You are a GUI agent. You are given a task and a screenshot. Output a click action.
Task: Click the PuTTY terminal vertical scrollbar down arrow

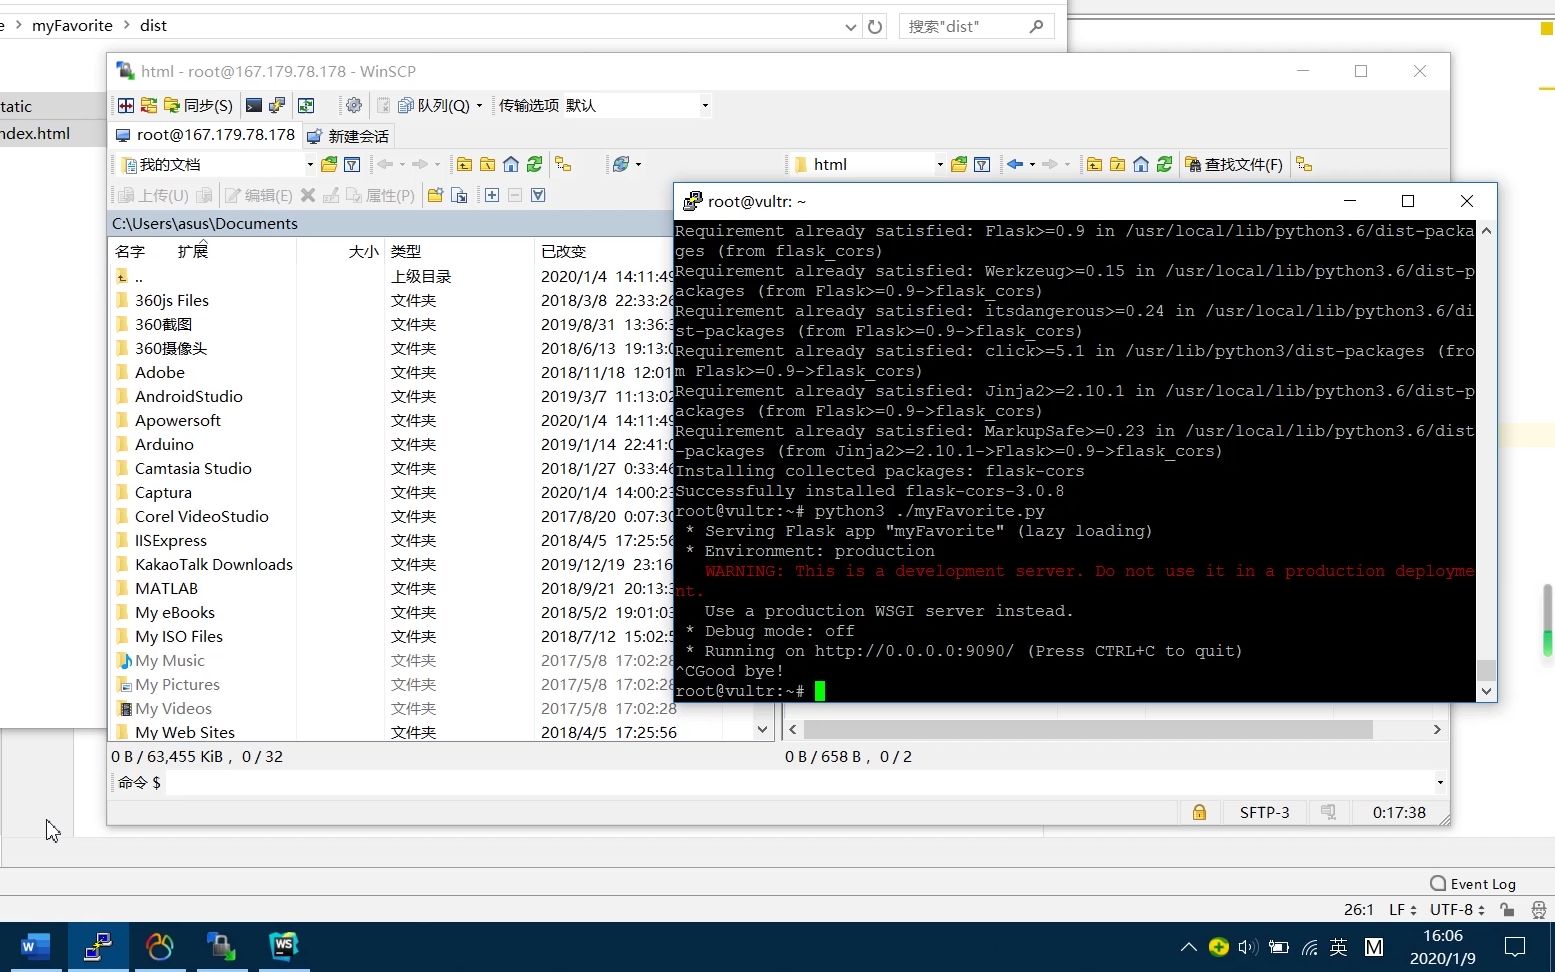1486,691
